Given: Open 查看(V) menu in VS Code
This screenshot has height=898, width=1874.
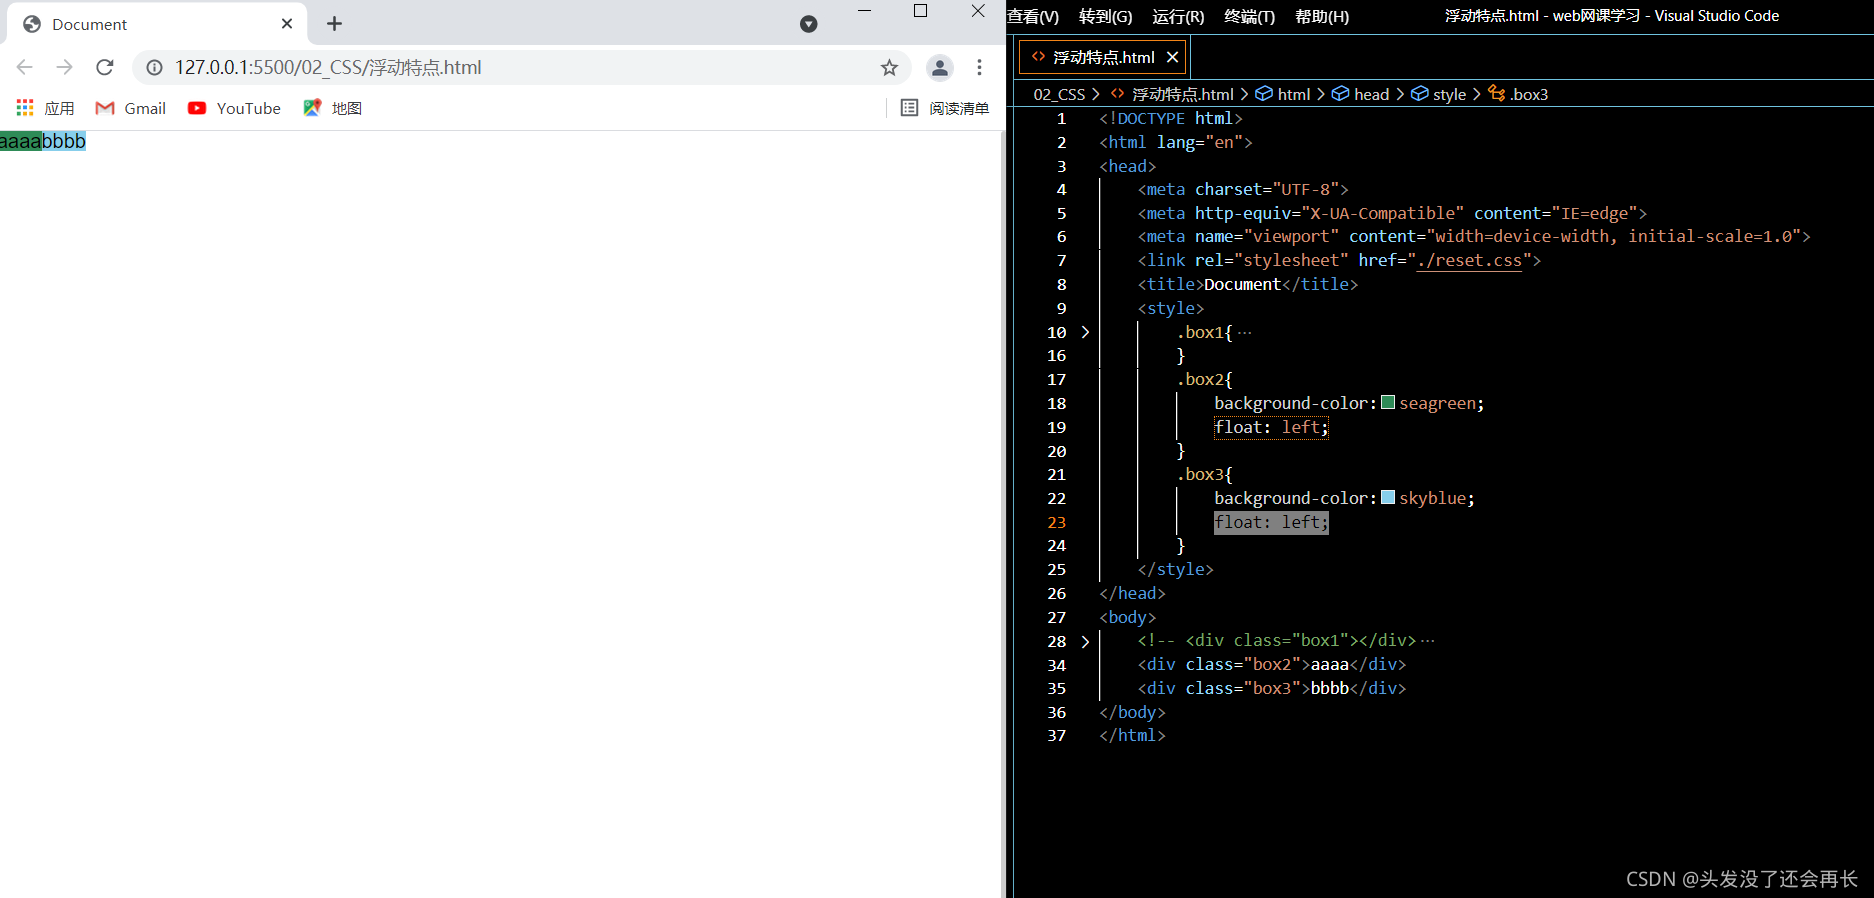Looking at the screenshot, I should (1033, 16).
